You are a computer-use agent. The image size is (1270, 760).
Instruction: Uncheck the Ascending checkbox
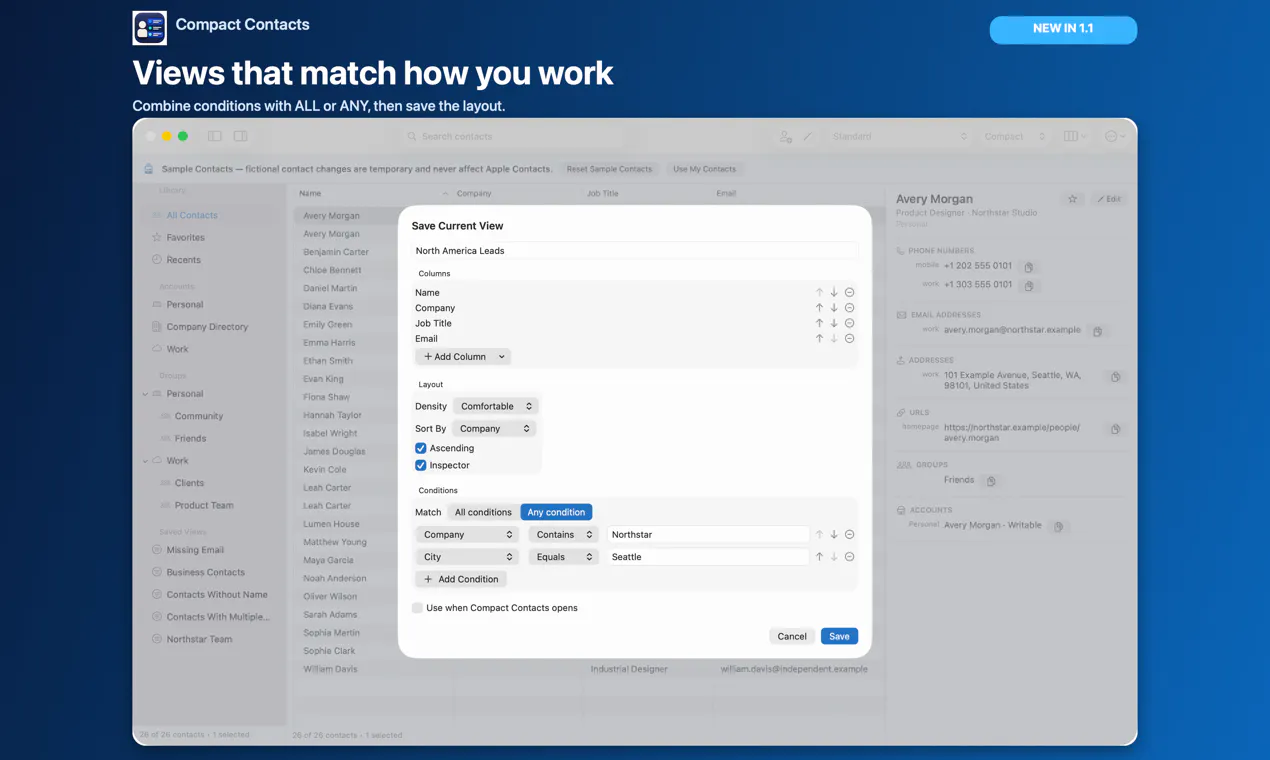pyautogui.click(x=421, y=448)
